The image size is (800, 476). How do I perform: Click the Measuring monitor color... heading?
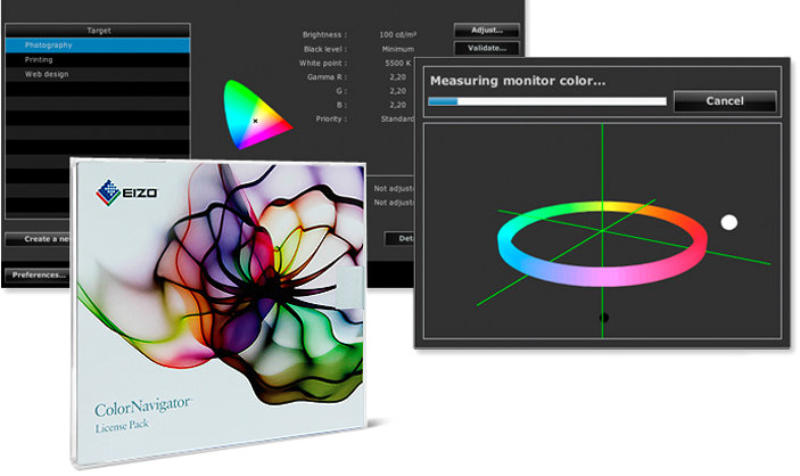518,81
